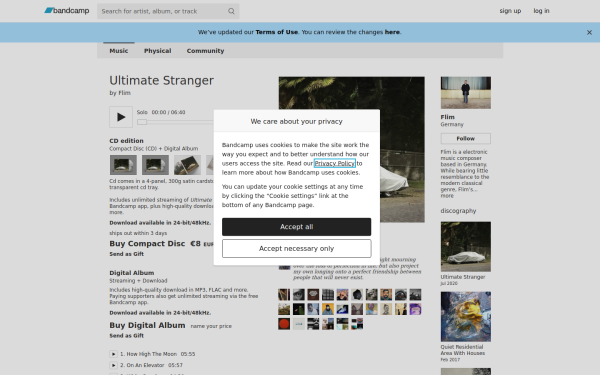The width and height of the screenshot is (600, 375).
Task: Click the search magnifier icon
Action: pyautogui.click(x=231, y=11)
